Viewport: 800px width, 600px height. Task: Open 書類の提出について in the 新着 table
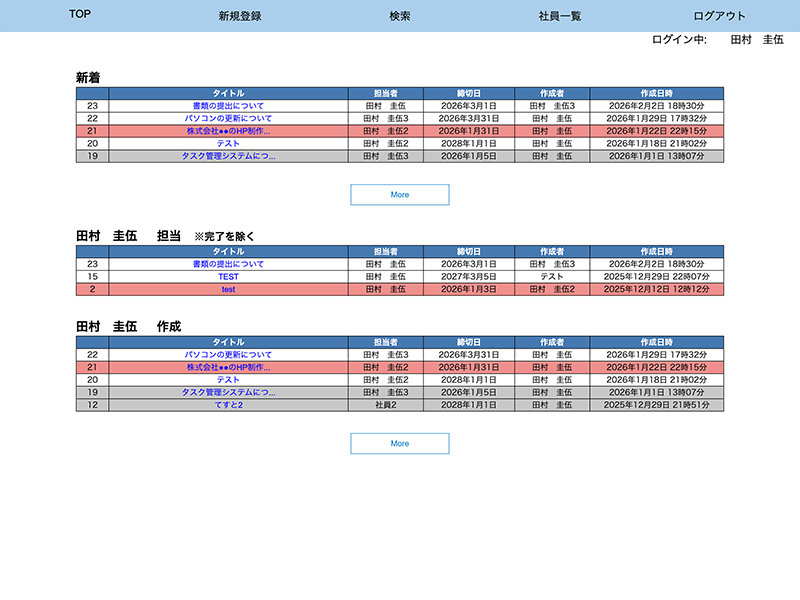coord(228,105)
